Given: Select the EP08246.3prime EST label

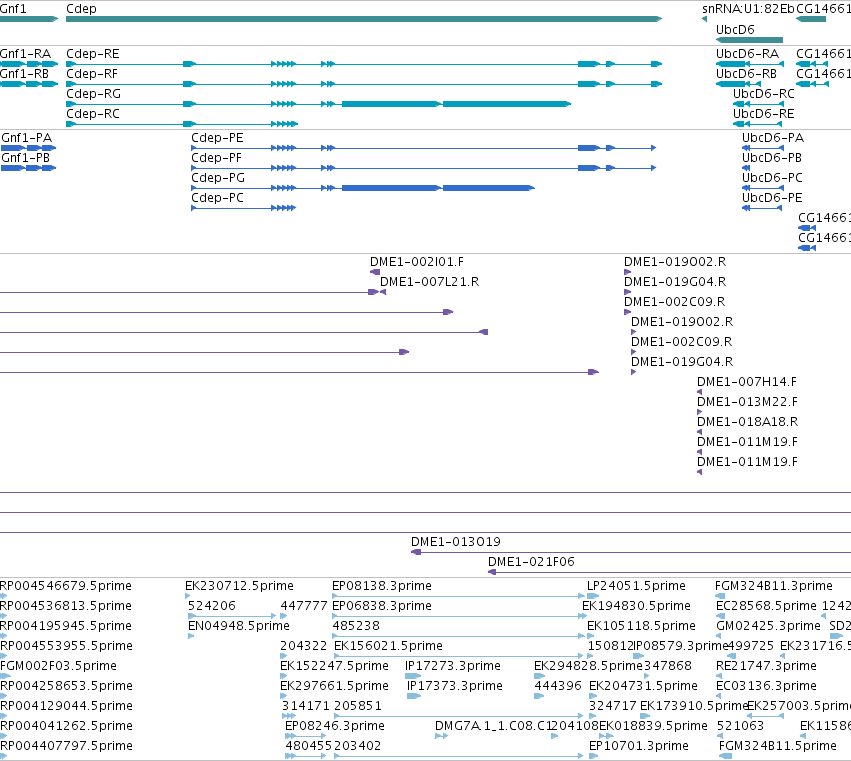Looking at the screenshot, I should [335, 726].
